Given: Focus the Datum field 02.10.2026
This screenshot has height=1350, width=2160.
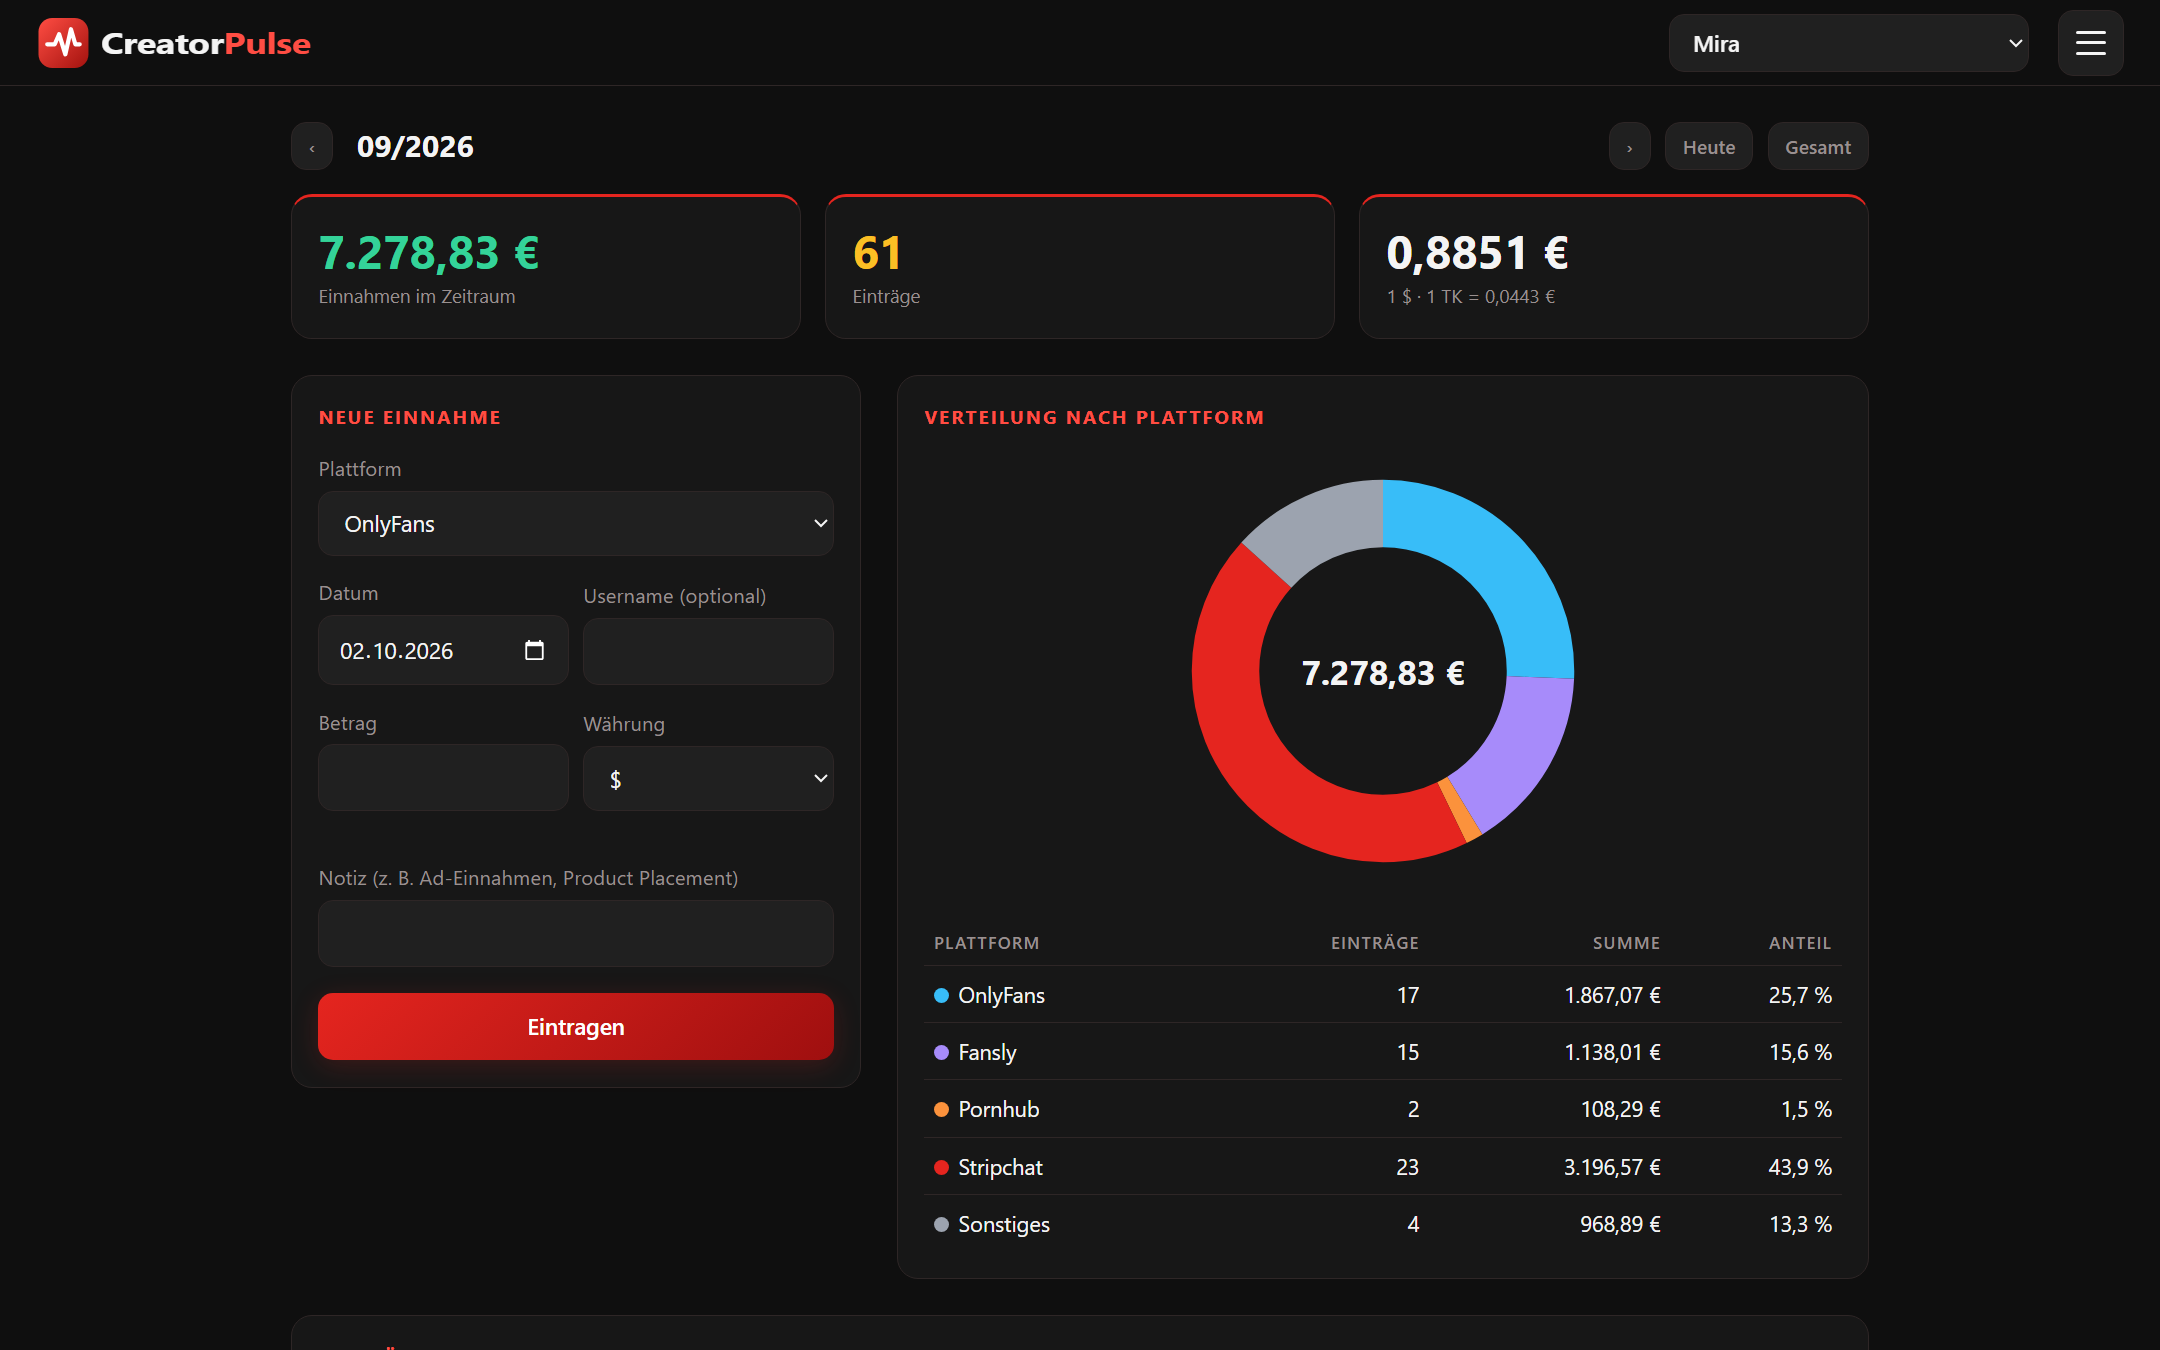Looking at the screenshot, I should [443, 650].
